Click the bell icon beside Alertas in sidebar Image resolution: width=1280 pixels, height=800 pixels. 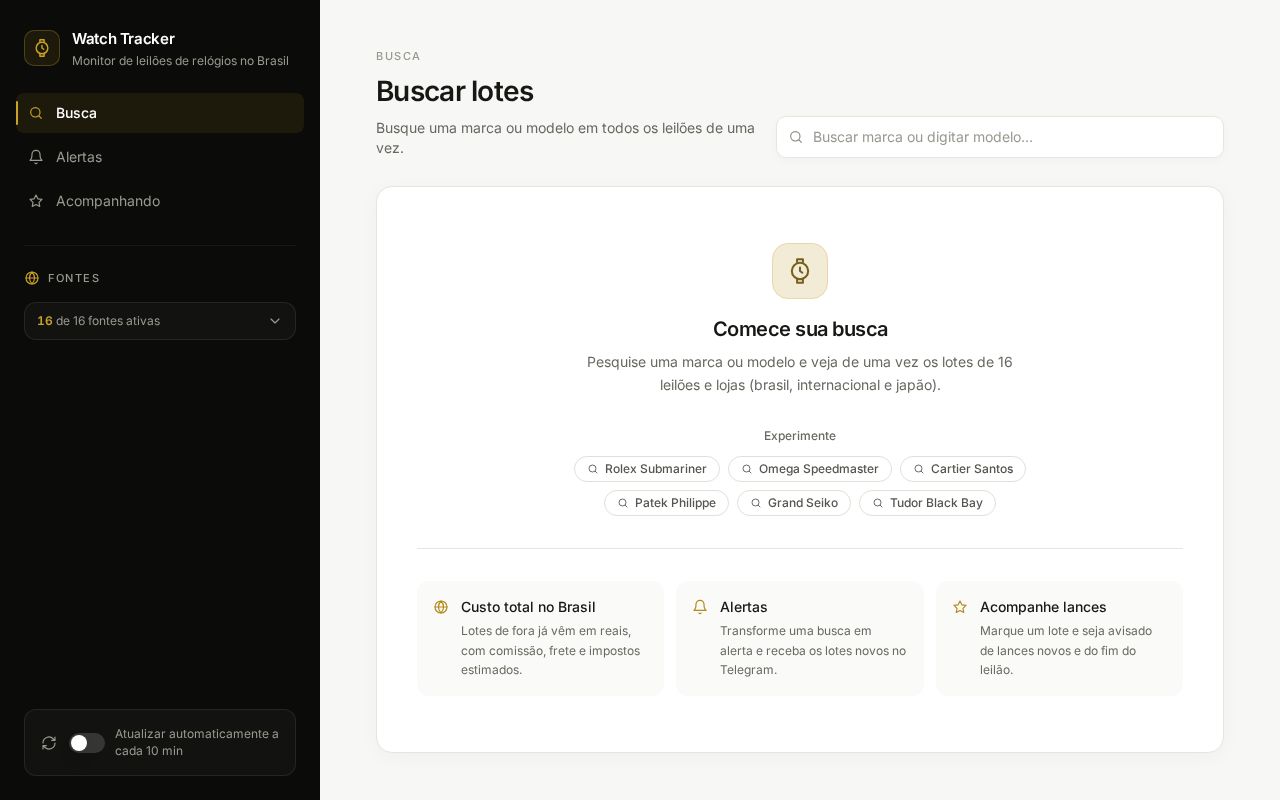pos(36,157)
